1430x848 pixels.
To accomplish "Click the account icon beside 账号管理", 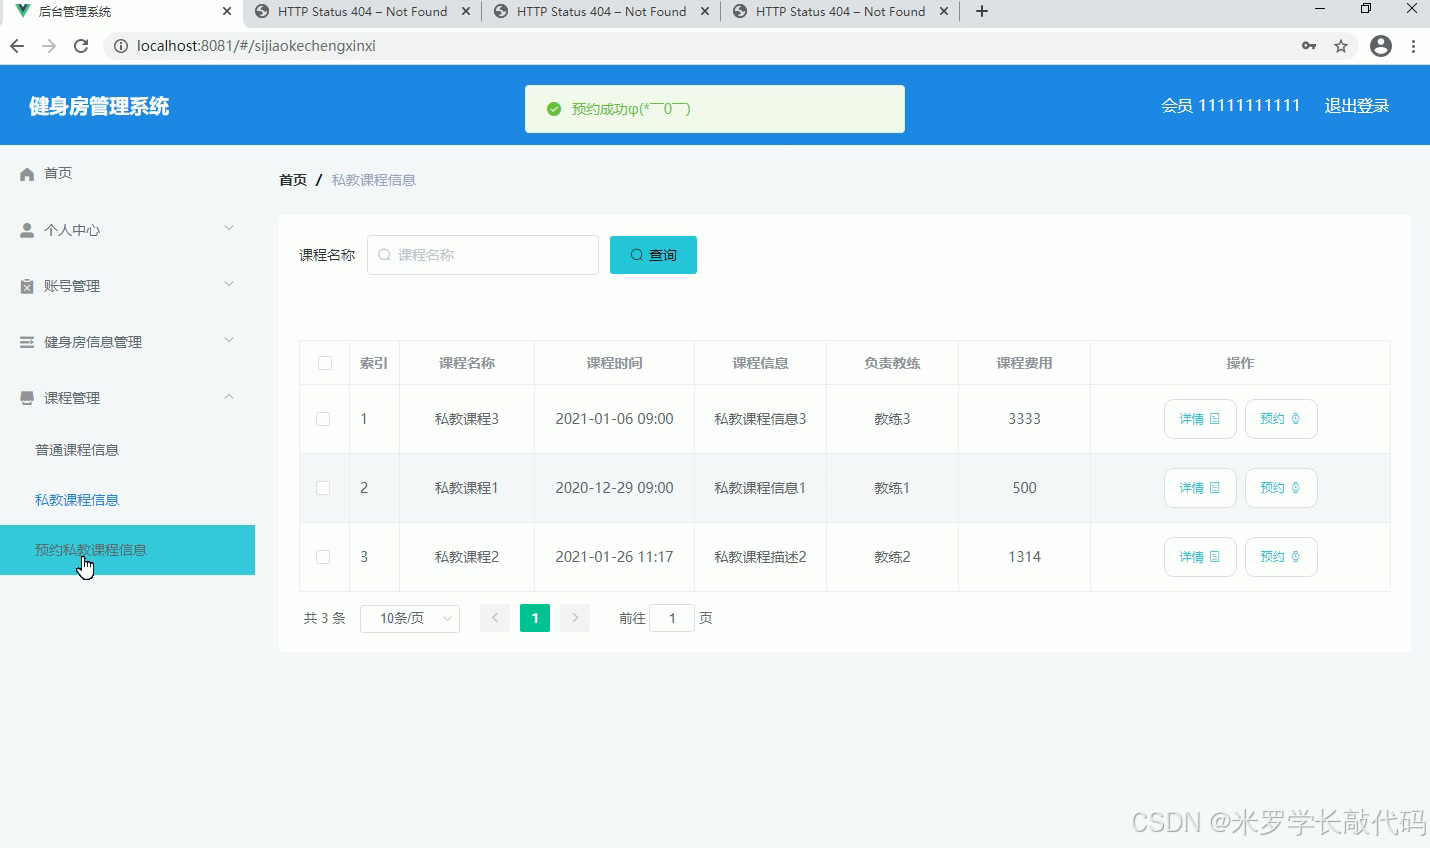I will (27, 286).
